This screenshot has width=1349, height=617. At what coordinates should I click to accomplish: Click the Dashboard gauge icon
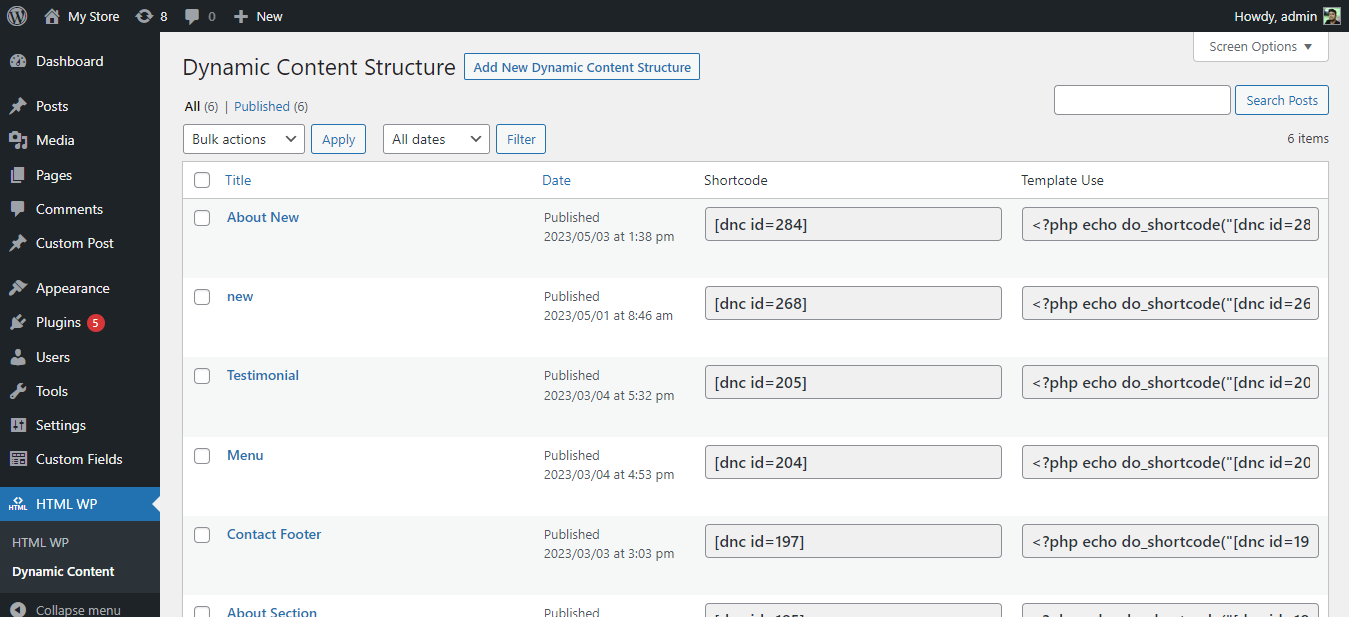pyautogui.click(x=18, y=61)
